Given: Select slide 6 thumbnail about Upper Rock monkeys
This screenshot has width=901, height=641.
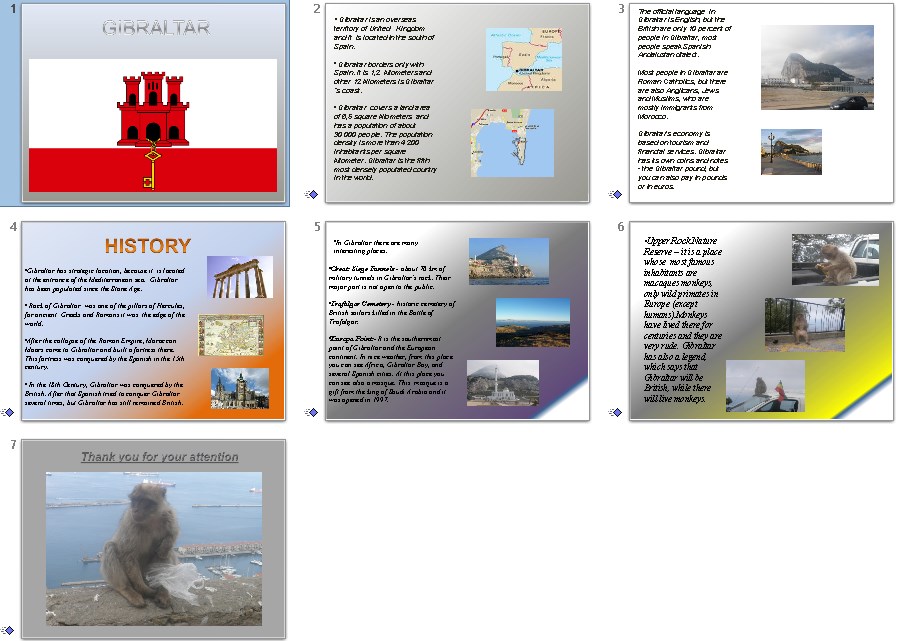Looking at the screenshot, I should coord(761,320).
